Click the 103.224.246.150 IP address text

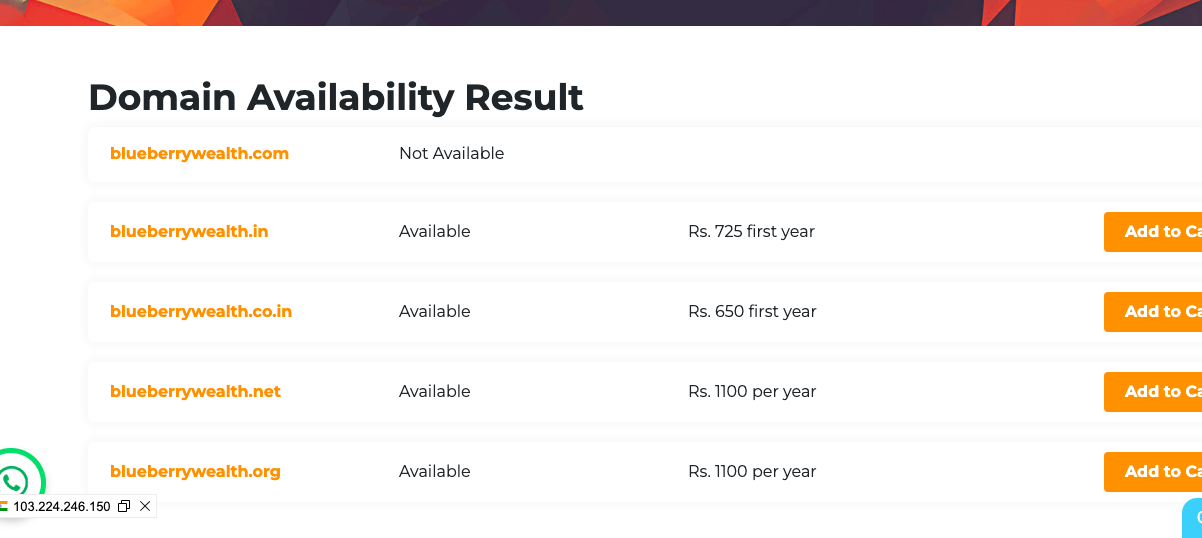(62, 507)
